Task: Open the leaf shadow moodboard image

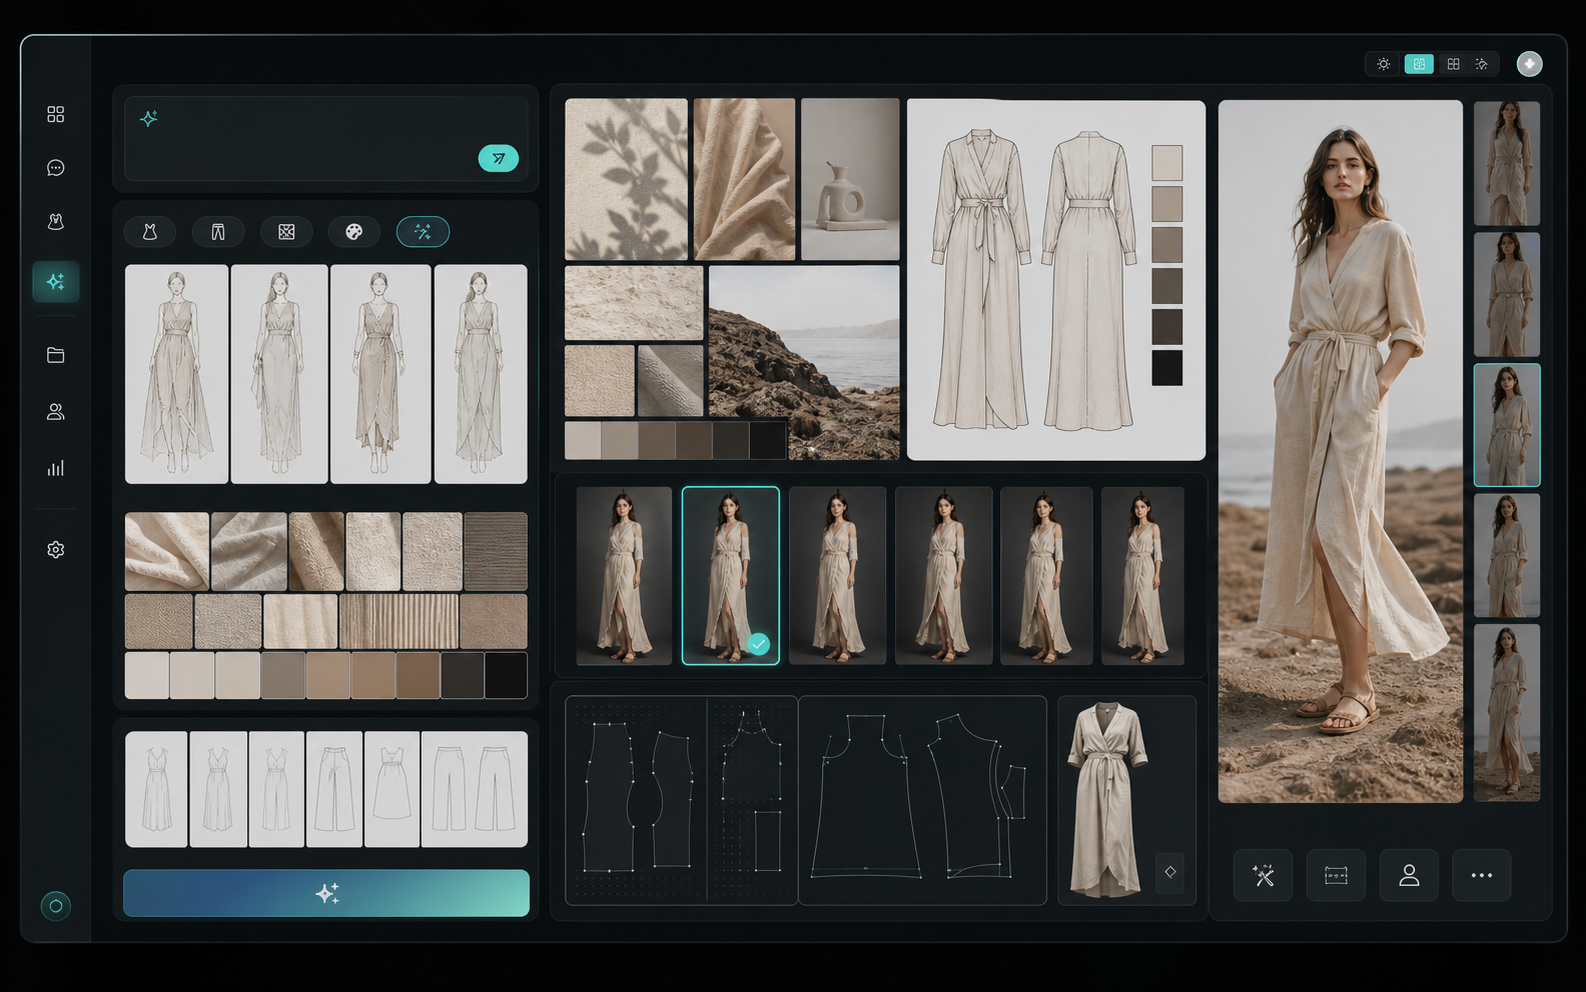Action: pyautogui.click(x=626, y=179)
